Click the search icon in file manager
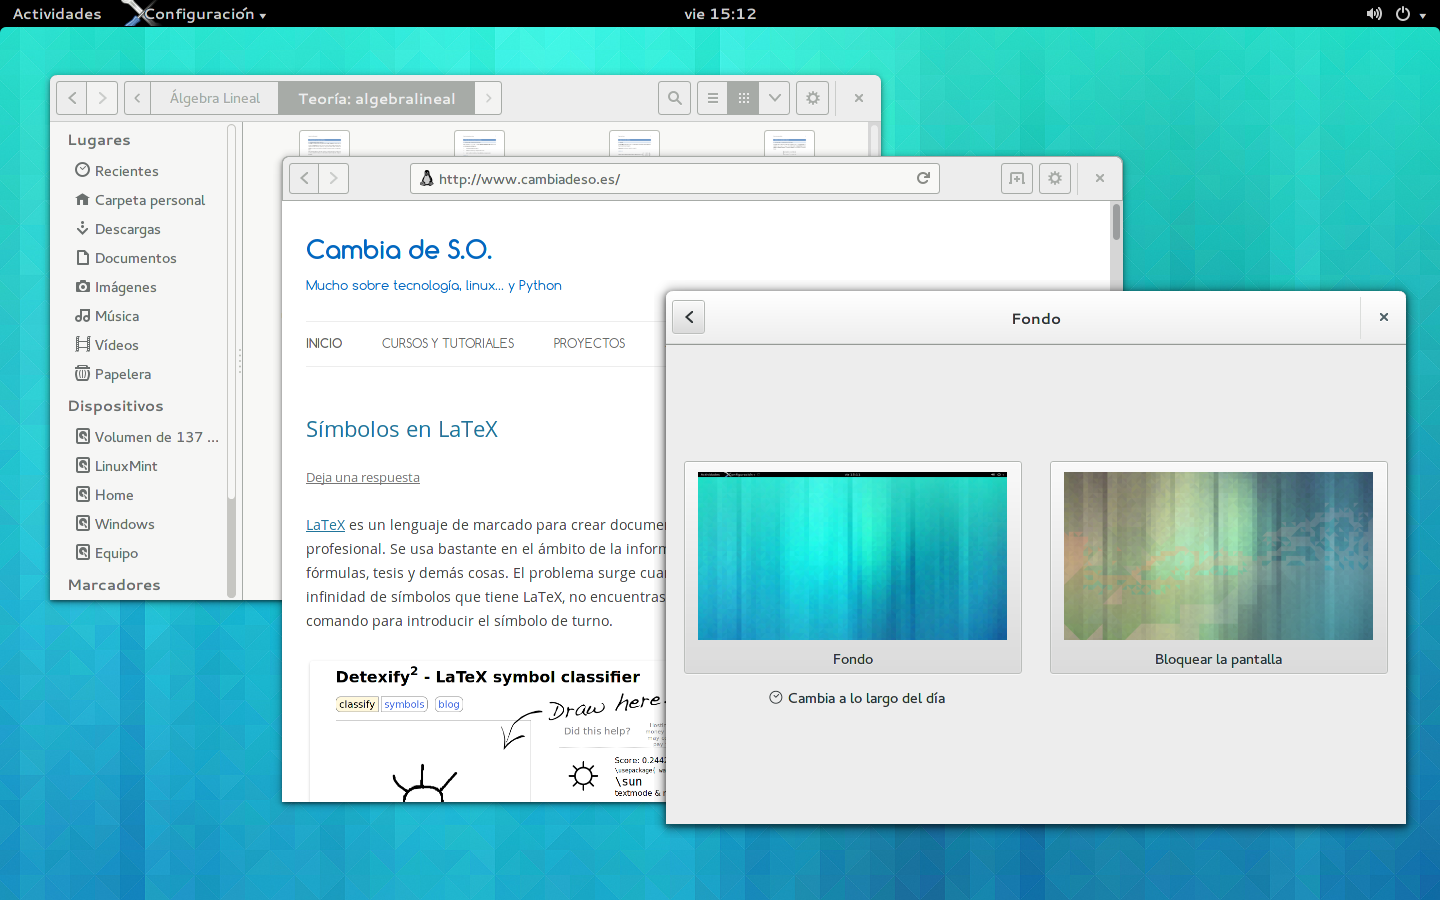 point(675,98)
